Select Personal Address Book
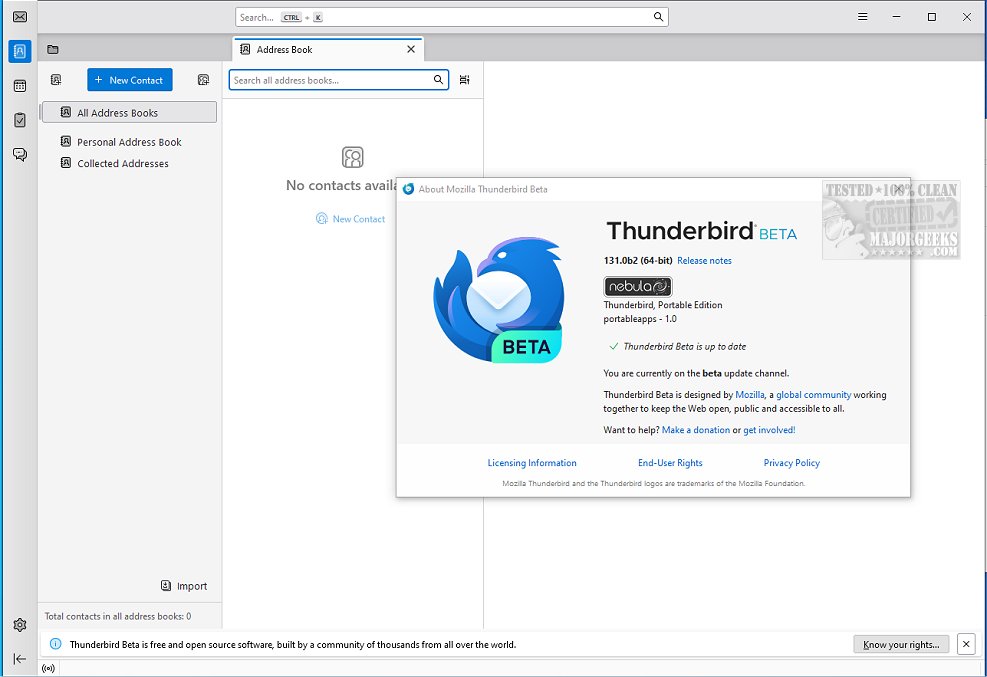987x677 pixels. point(129,142)
